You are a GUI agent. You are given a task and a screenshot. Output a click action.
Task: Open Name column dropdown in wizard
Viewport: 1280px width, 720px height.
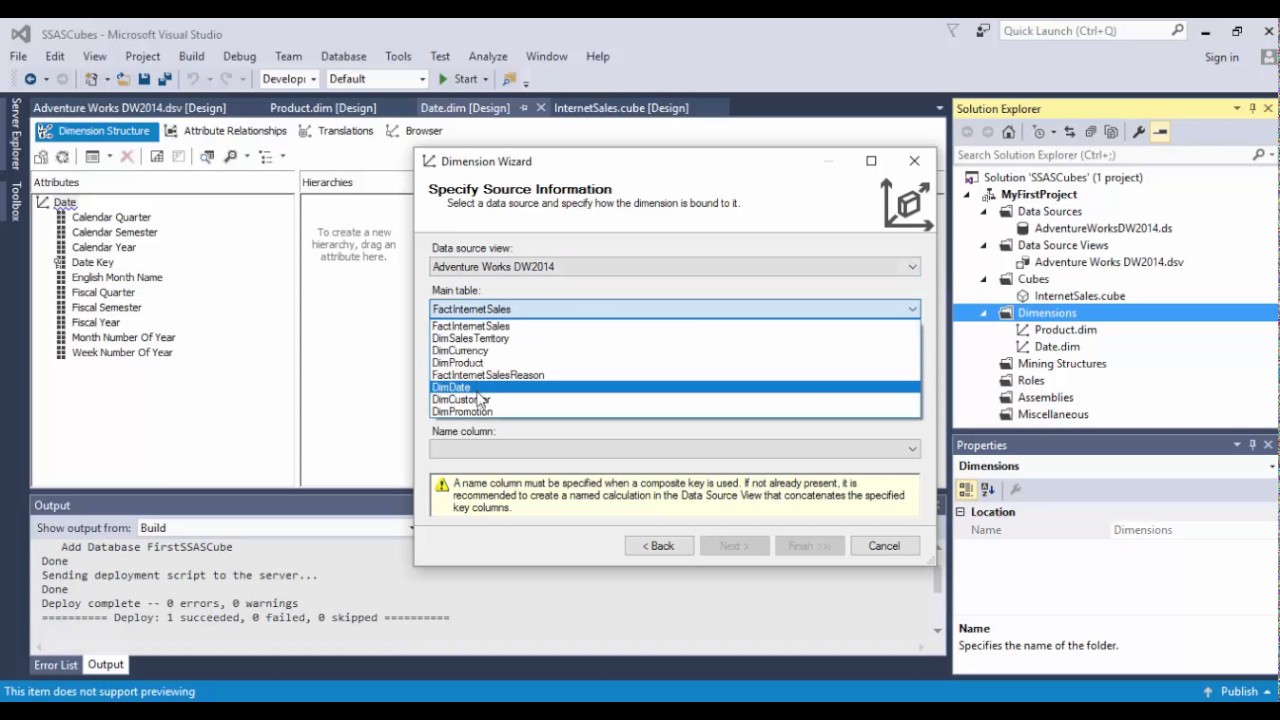[x=912, y=449]
